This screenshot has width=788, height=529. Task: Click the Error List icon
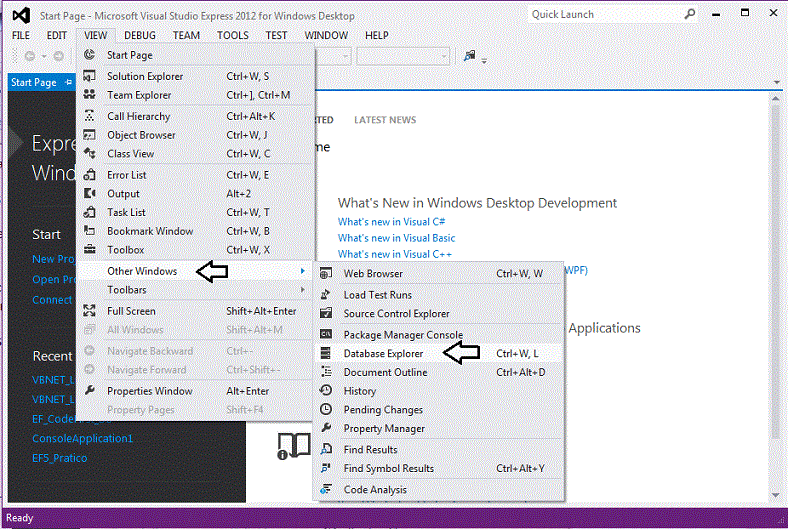(89, 175)
